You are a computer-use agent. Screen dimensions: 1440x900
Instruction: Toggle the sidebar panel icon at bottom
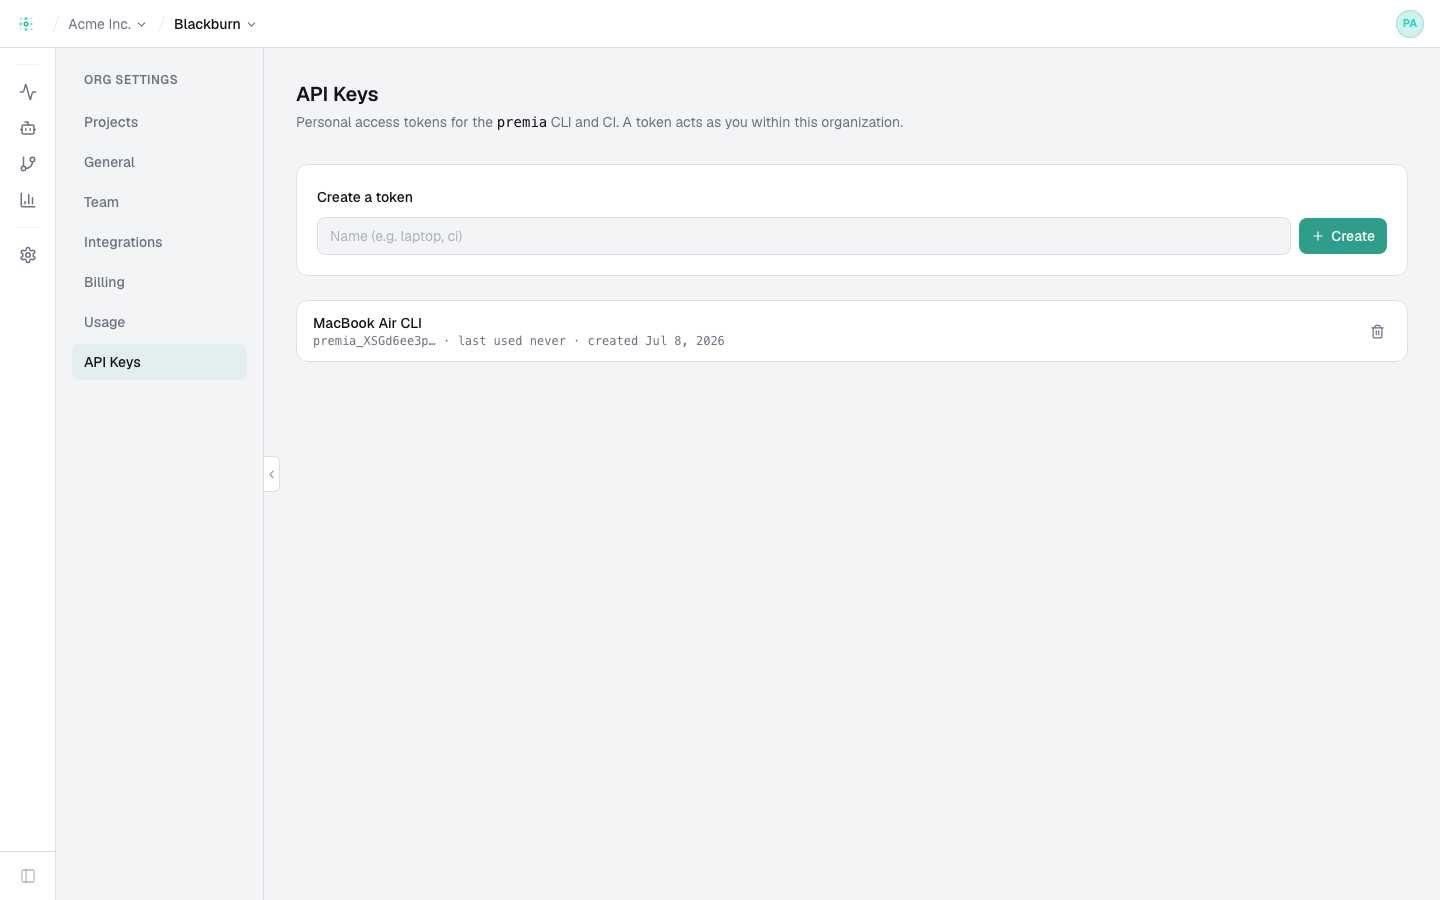(28, 876)
